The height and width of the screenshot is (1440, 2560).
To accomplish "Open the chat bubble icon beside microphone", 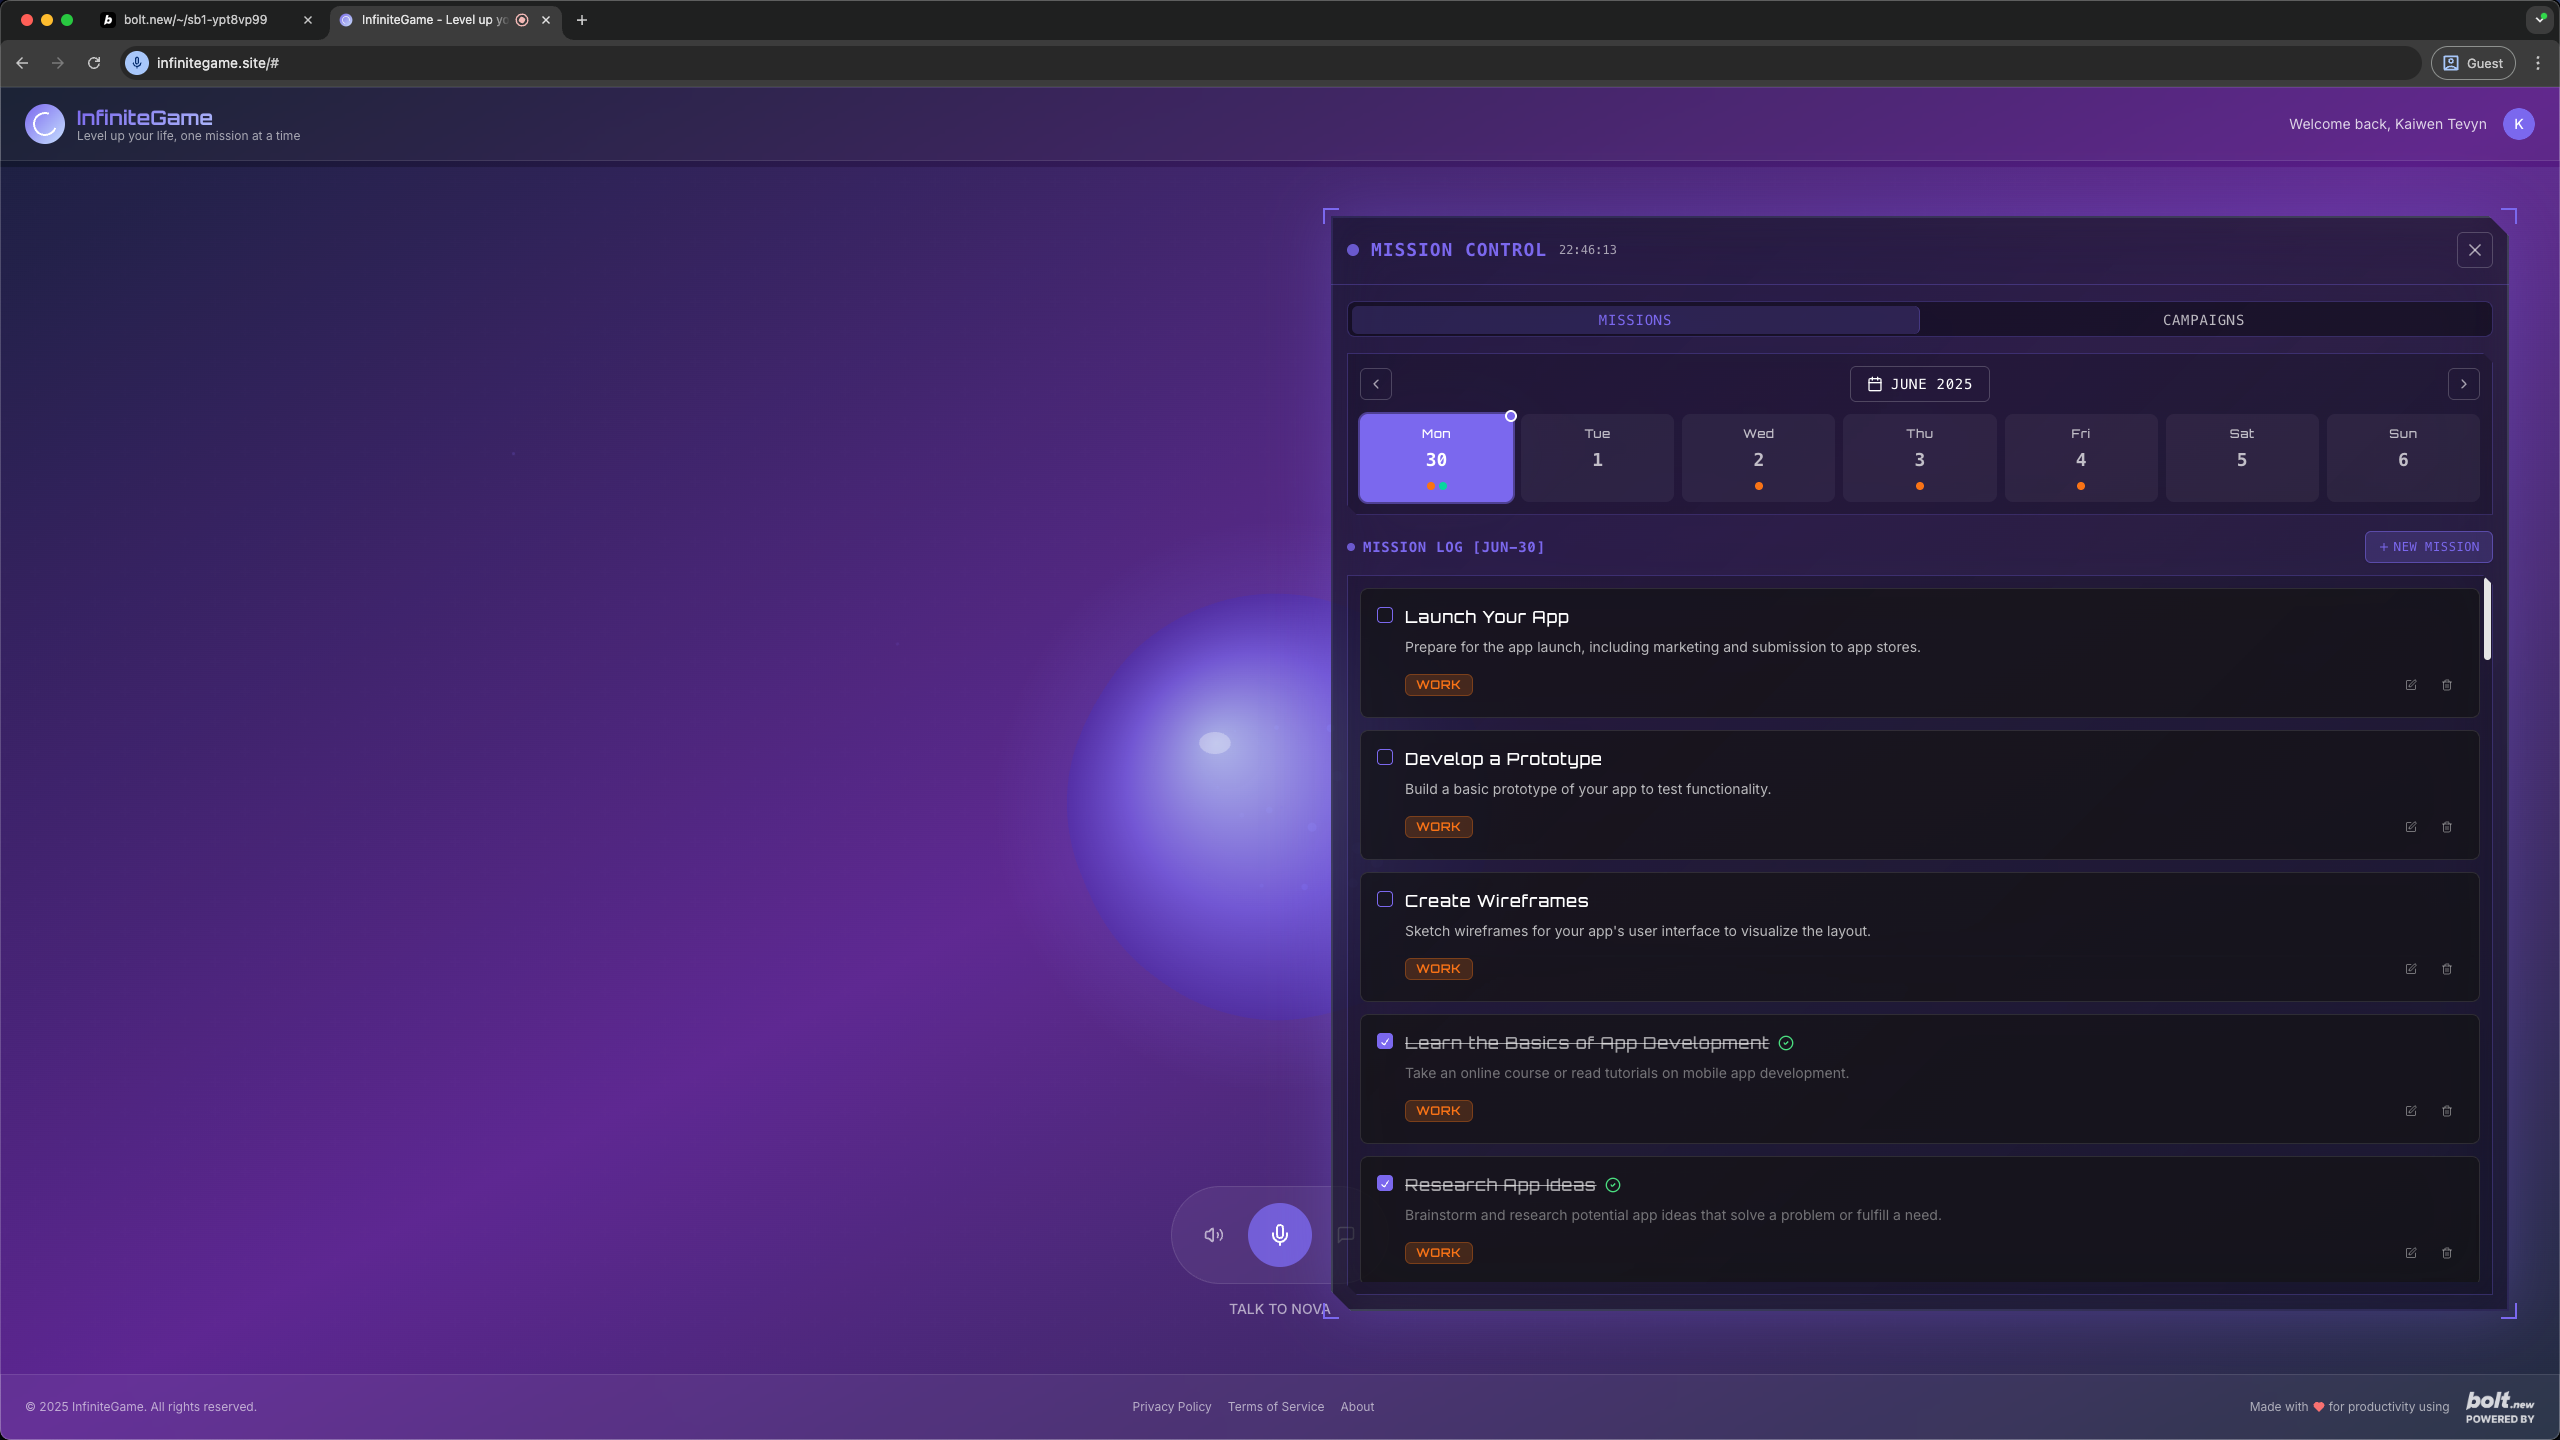I will click(x=1345, y=1235).
